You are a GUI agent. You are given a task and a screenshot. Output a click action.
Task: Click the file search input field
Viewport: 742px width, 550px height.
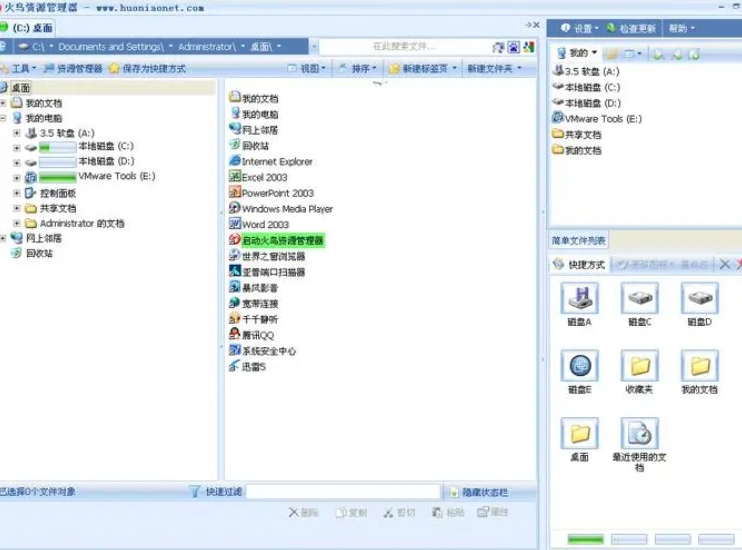(405, 46)
